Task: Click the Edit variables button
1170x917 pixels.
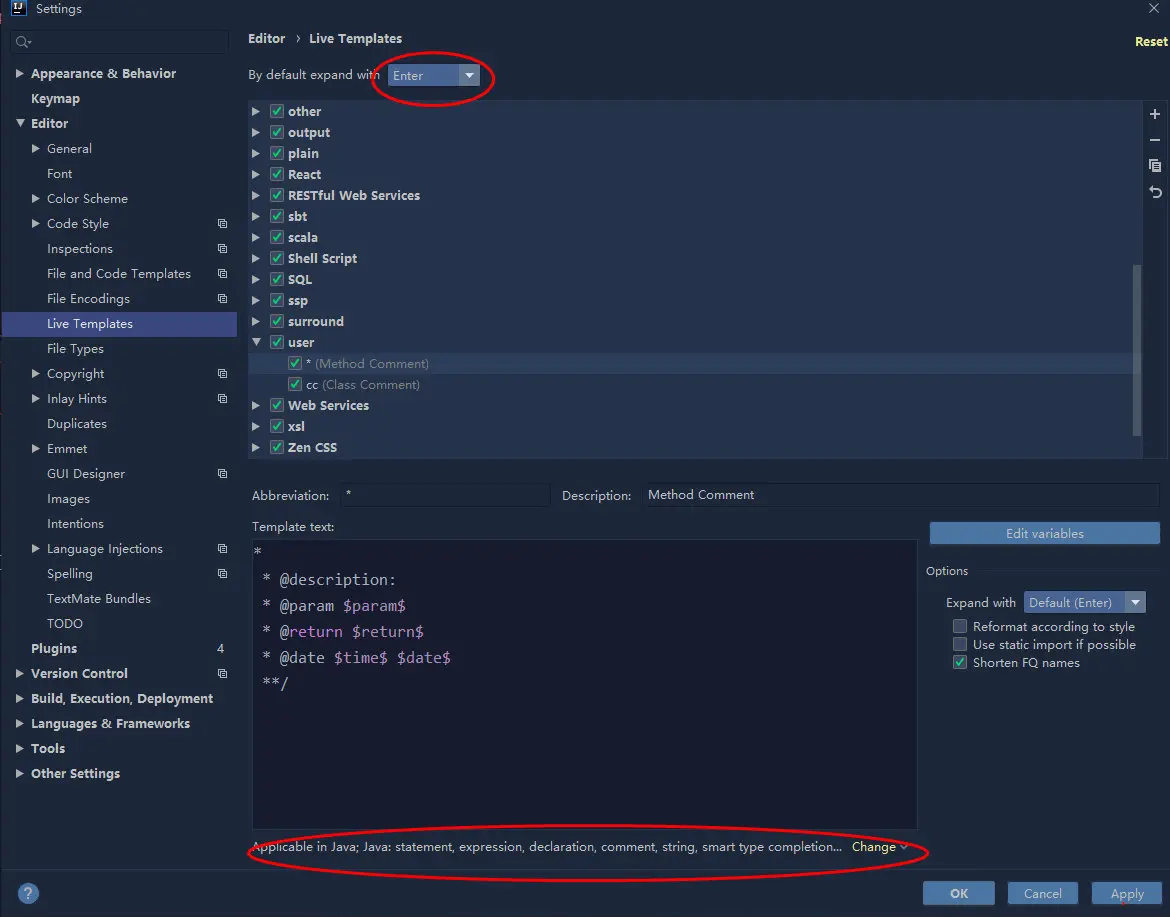Action: click(x=1045, y=533)
